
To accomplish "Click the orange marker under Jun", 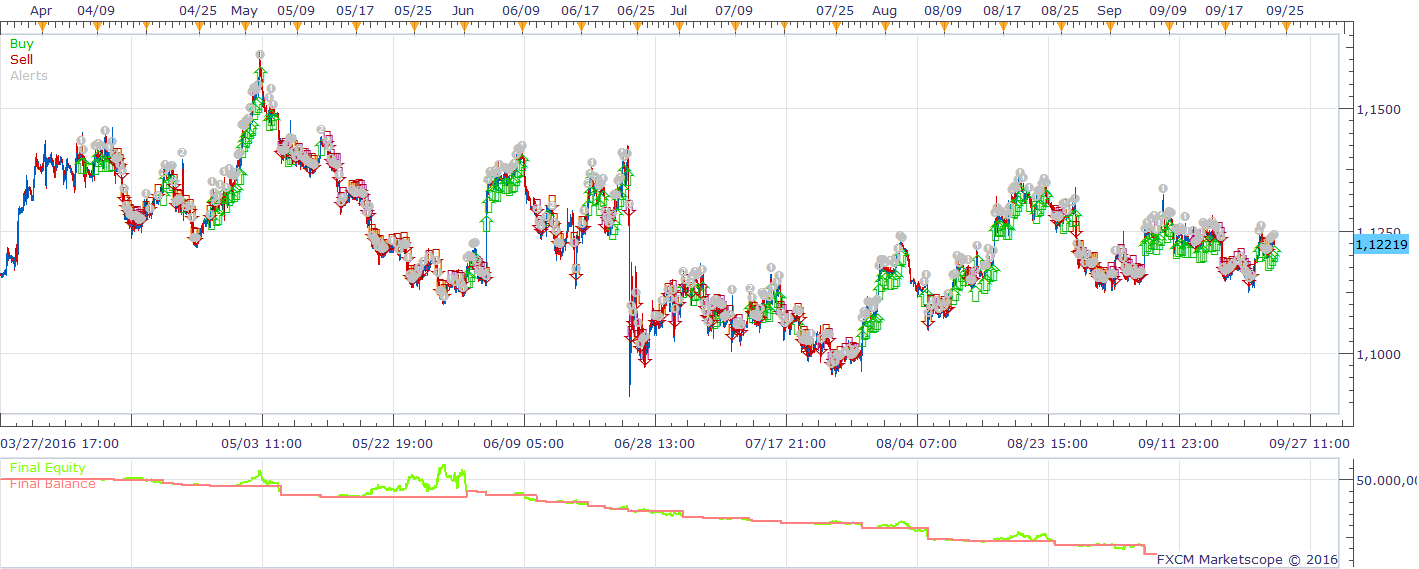I will tap(462, 26).
